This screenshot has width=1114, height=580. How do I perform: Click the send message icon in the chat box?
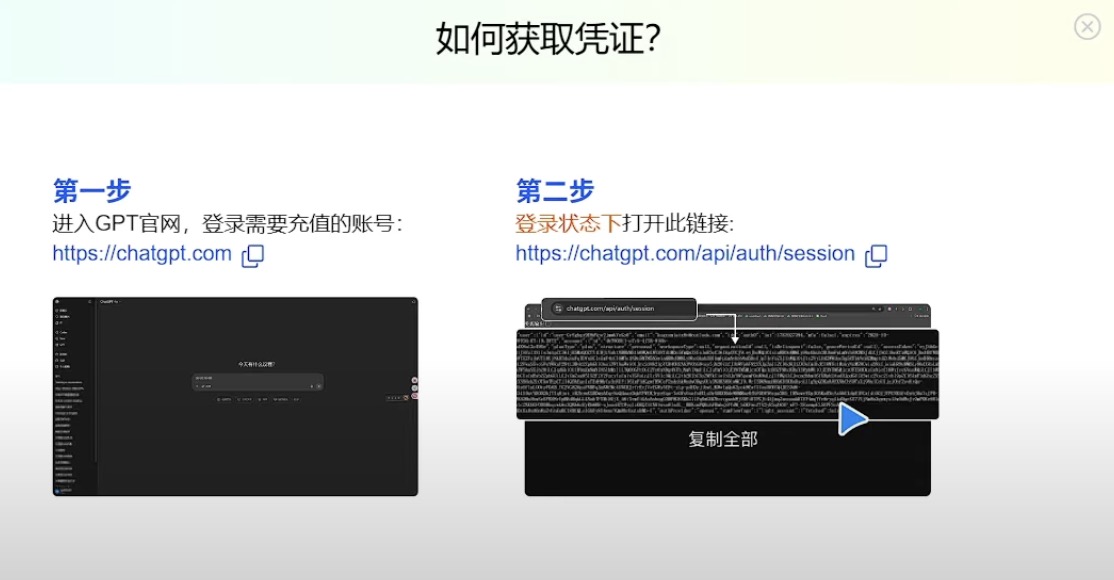click(319, 386)
